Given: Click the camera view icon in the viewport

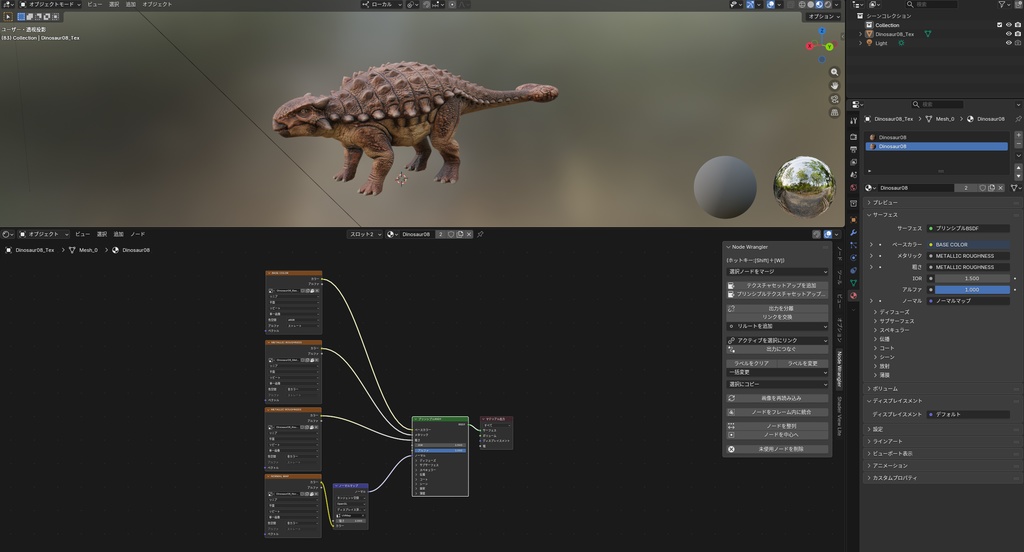Looking at the screenshot, I should pyautogui.click(x=834, y=99).
